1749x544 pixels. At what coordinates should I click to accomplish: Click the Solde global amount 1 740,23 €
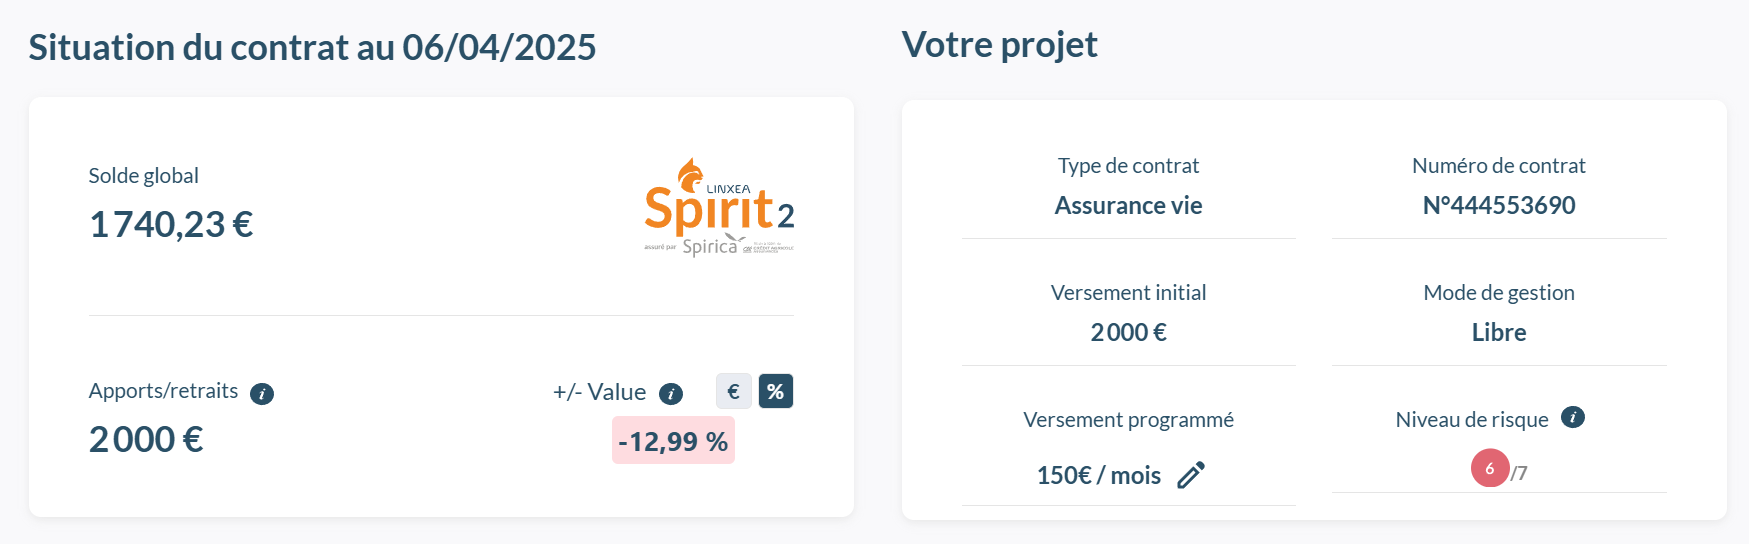pos(171,224)
